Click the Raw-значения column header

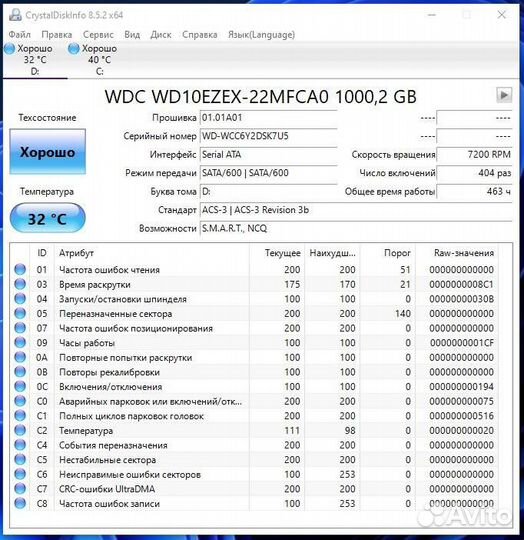tap(457, 253)
